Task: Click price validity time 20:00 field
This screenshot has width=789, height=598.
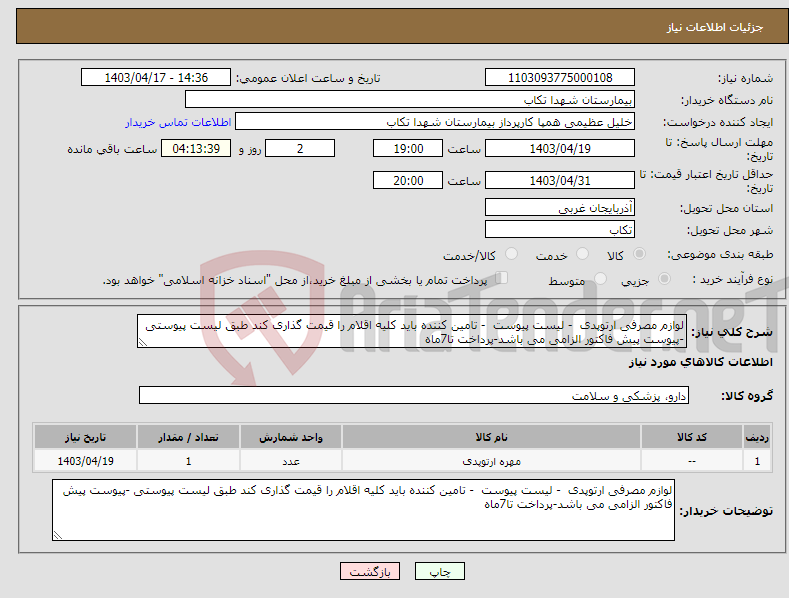Action: point(408,180)
